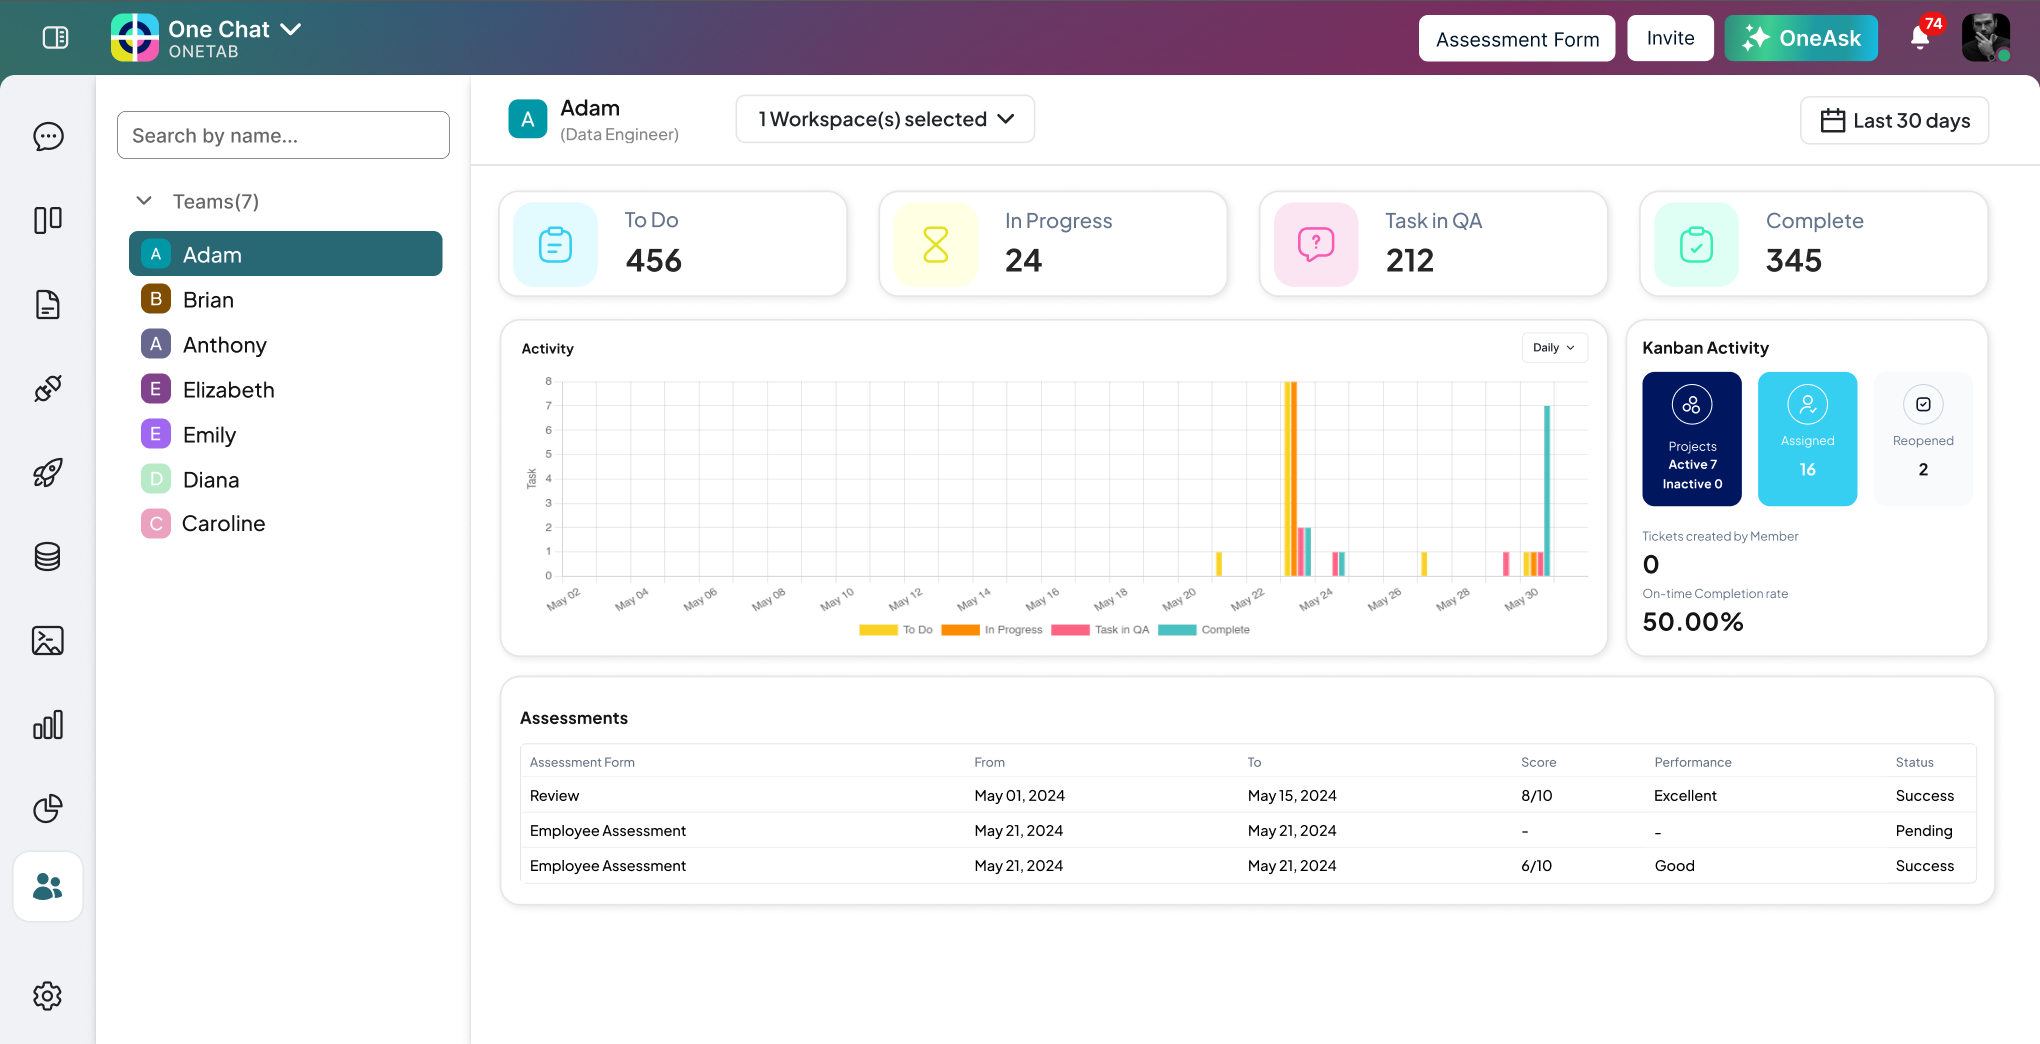Image resolution: width=2040 pixels, height=1044 pixels.
Task: Open the Workspace(s) selected dropdown
Action: point(884,118)
